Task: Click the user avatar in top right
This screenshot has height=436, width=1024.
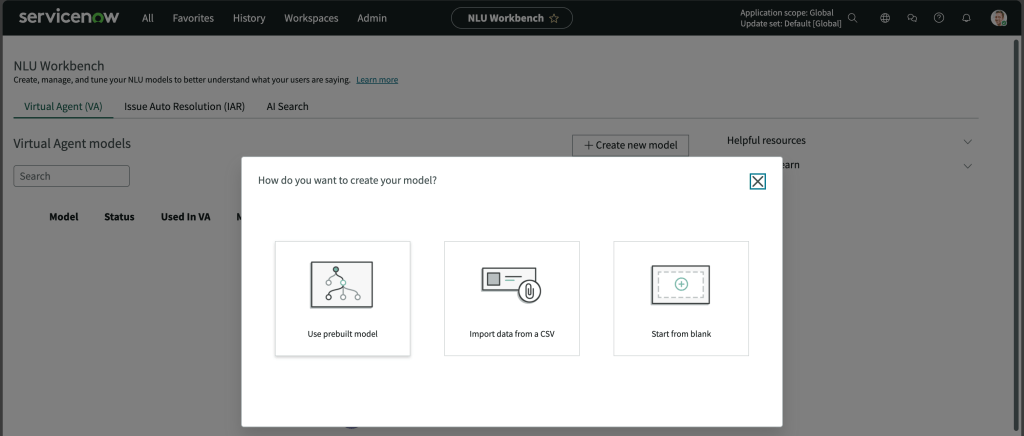Action: (x=998, y=18)
